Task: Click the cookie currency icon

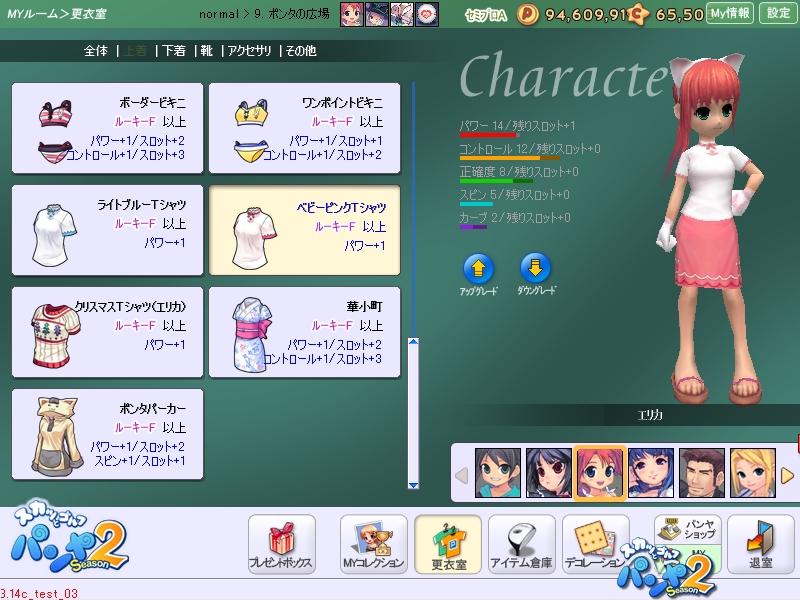Action: [638, 14]
